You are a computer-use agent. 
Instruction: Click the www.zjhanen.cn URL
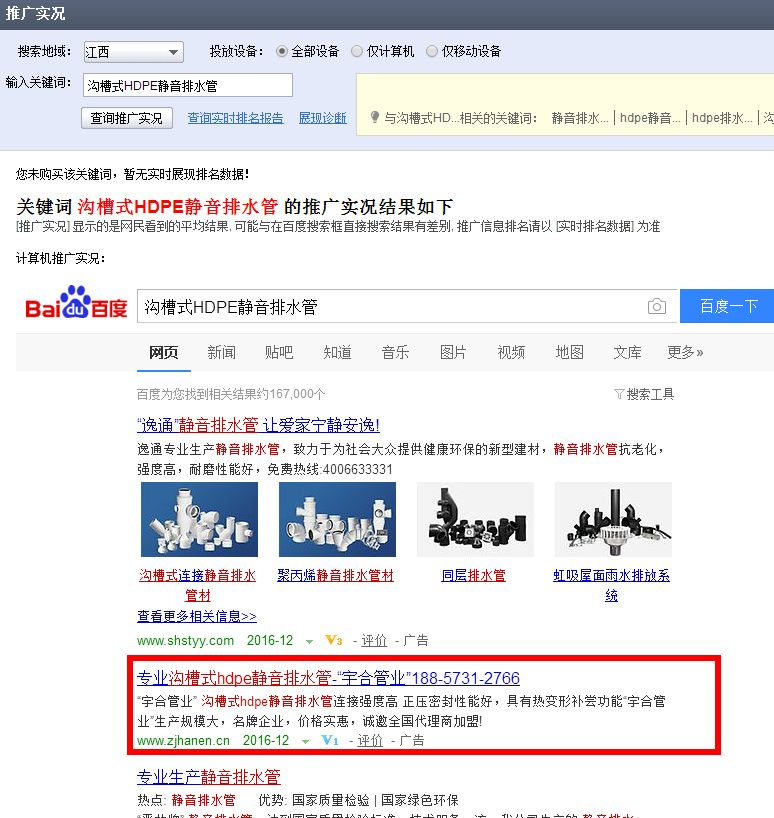click(x=183, y=741)
